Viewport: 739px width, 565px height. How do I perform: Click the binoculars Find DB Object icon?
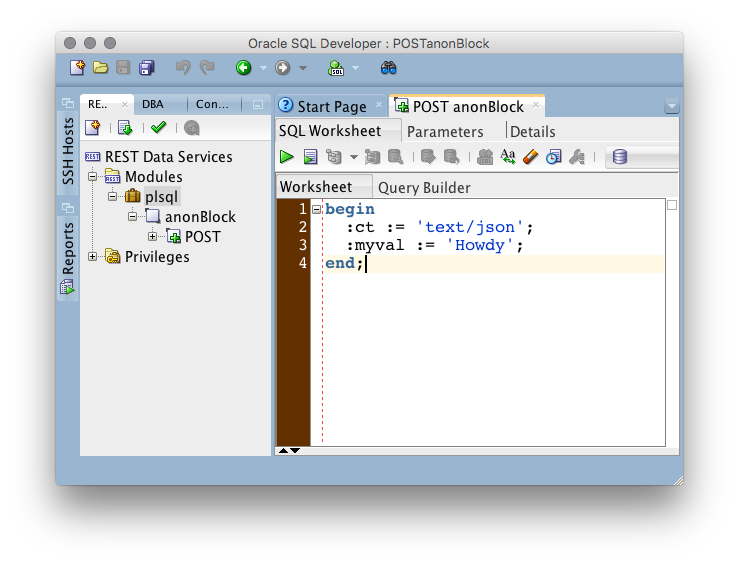[x=388, y=68]
